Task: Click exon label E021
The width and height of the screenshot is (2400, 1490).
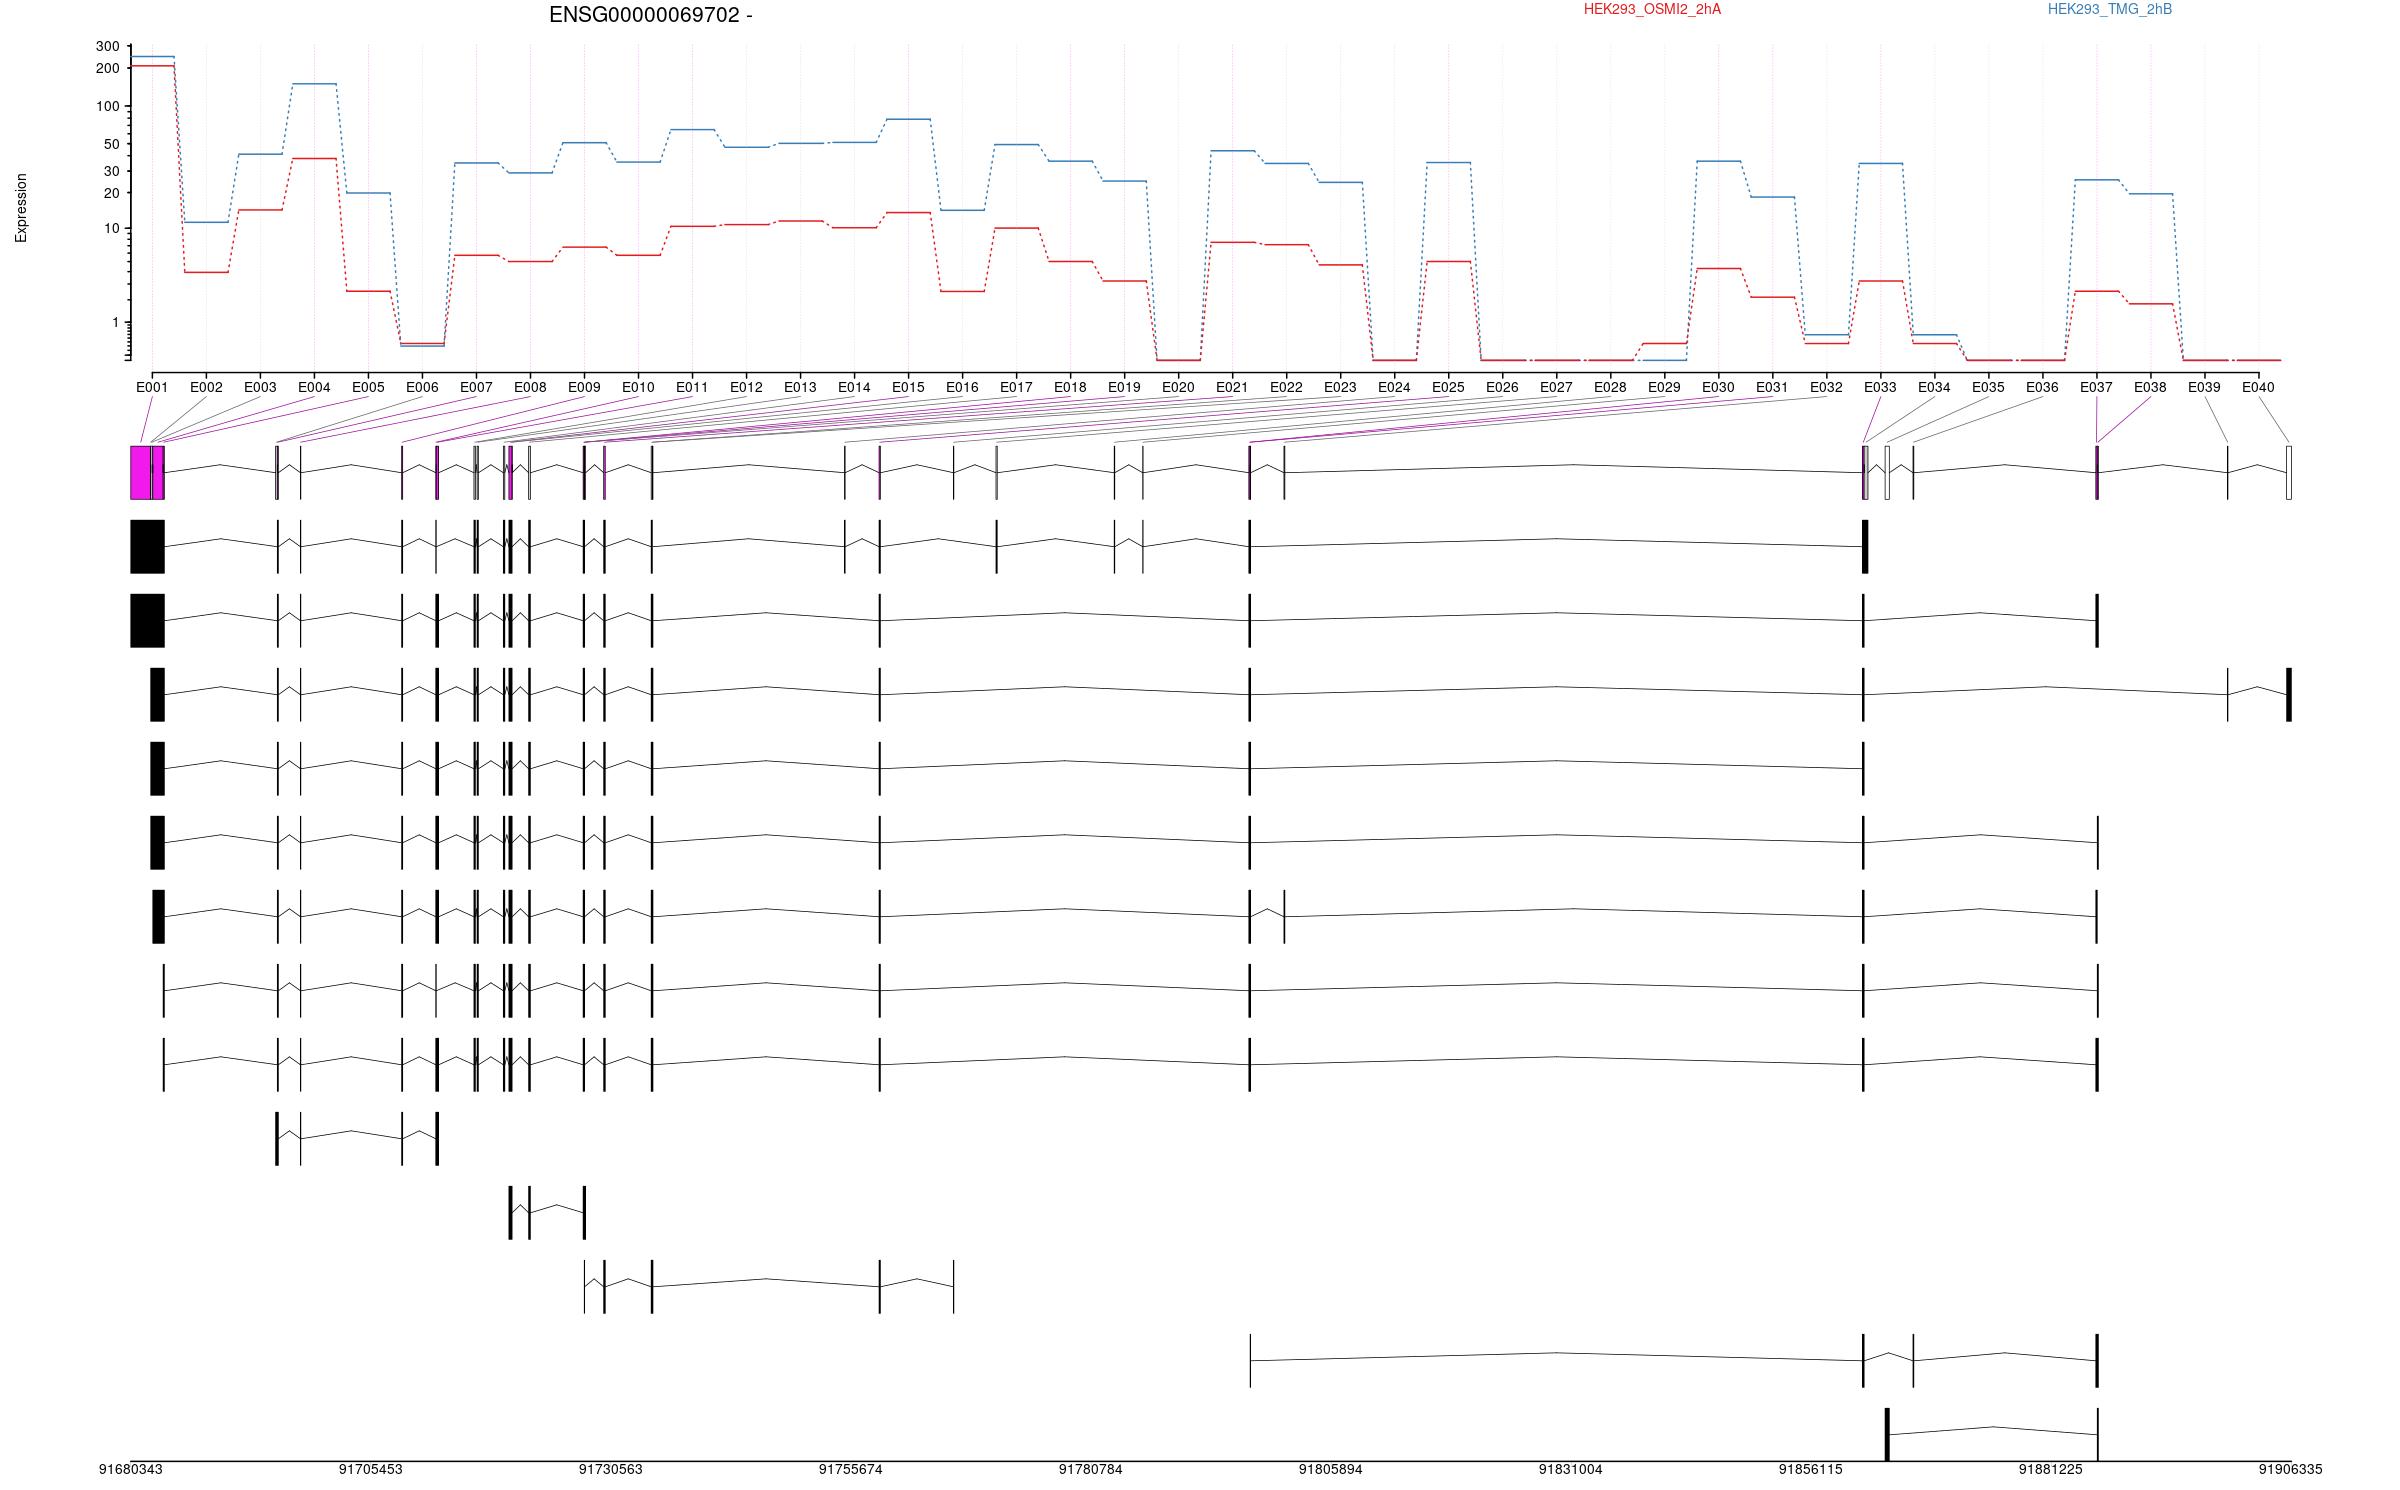Action: click(x=1232, y=387)
